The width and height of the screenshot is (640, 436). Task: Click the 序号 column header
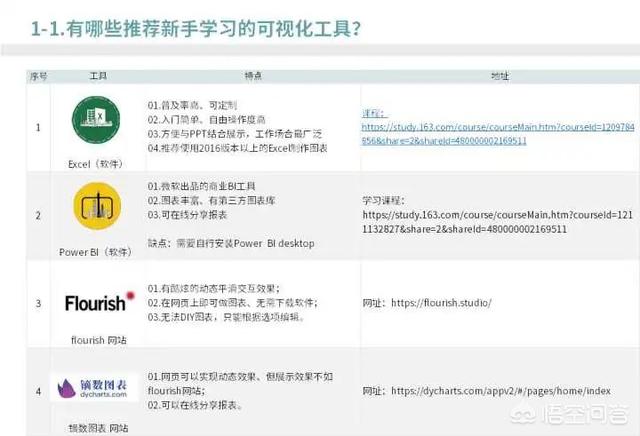click(39, 76)
